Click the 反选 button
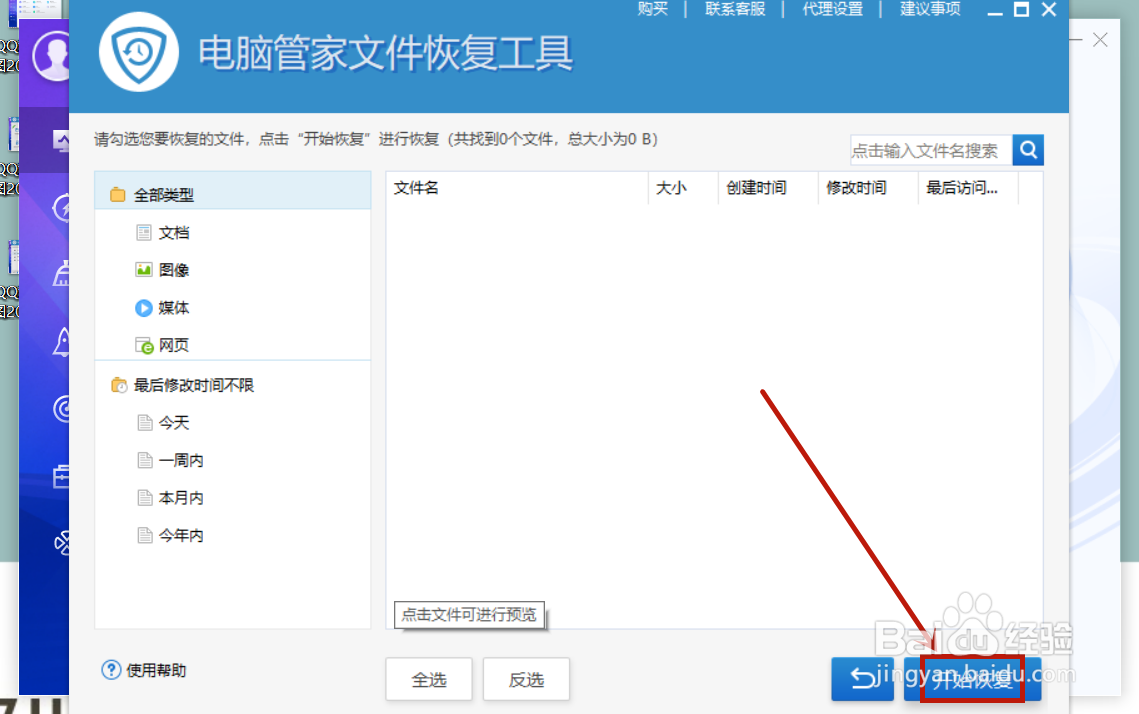Viewport: 1139px width, 714px height. tap(526, 679)
